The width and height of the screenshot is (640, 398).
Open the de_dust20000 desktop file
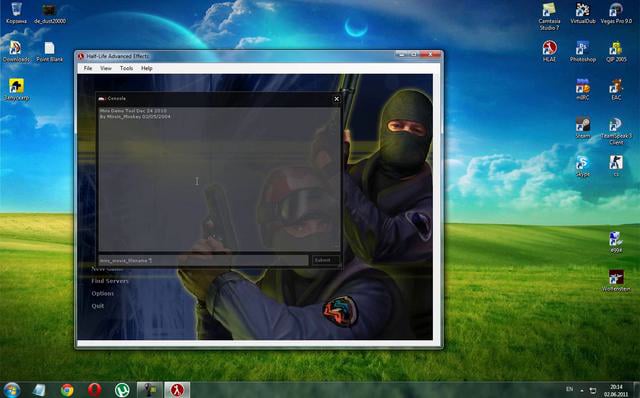coord(49,13)
